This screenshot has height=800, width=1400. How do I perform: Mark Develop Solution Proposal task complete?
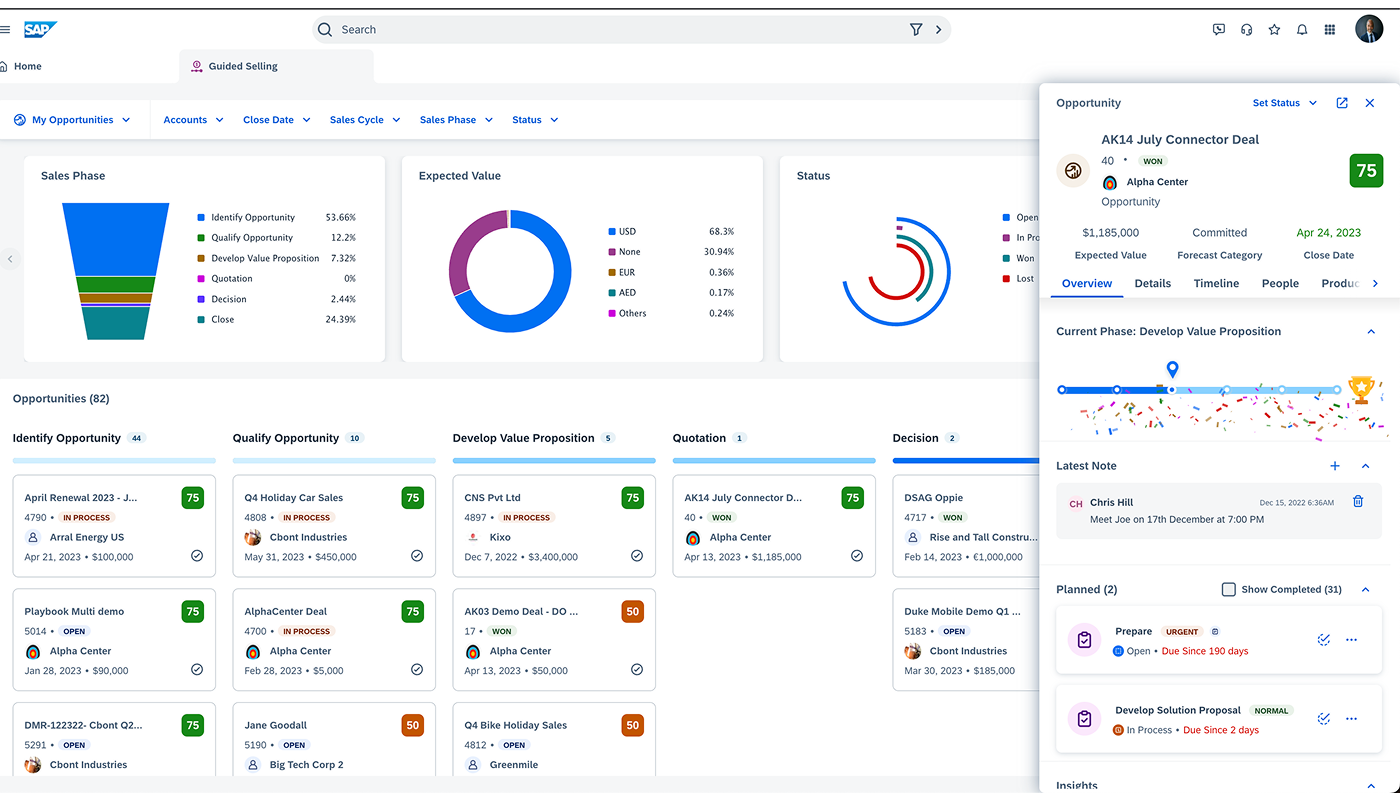[1324, 719]
